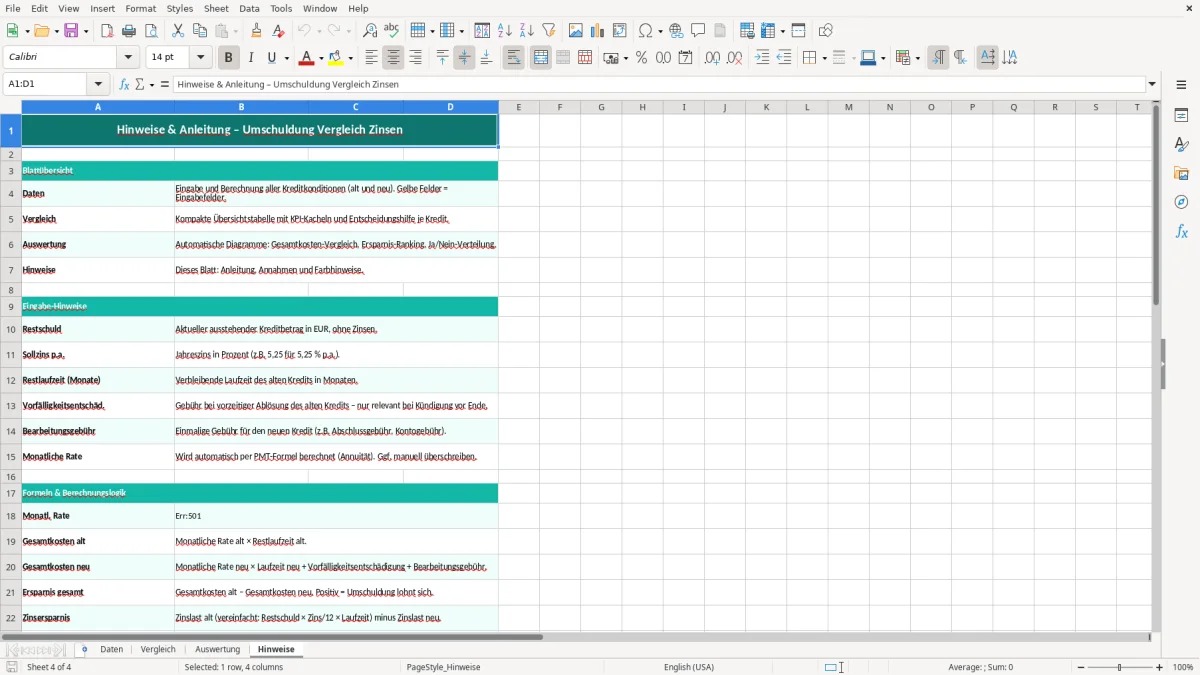
Task: Open Borders dropdown arrow
Action: tap(823, 58)
